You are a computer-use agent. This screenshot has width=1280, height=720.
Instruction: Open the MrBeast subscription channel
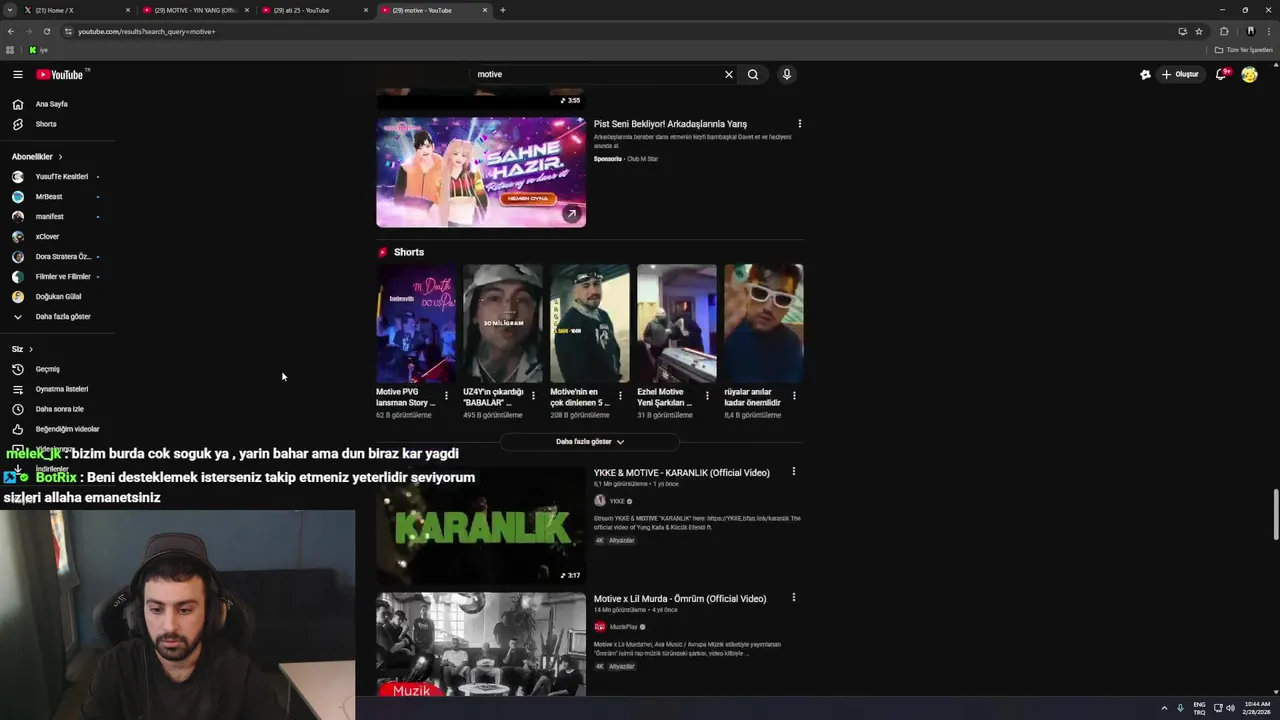(48, 196)
